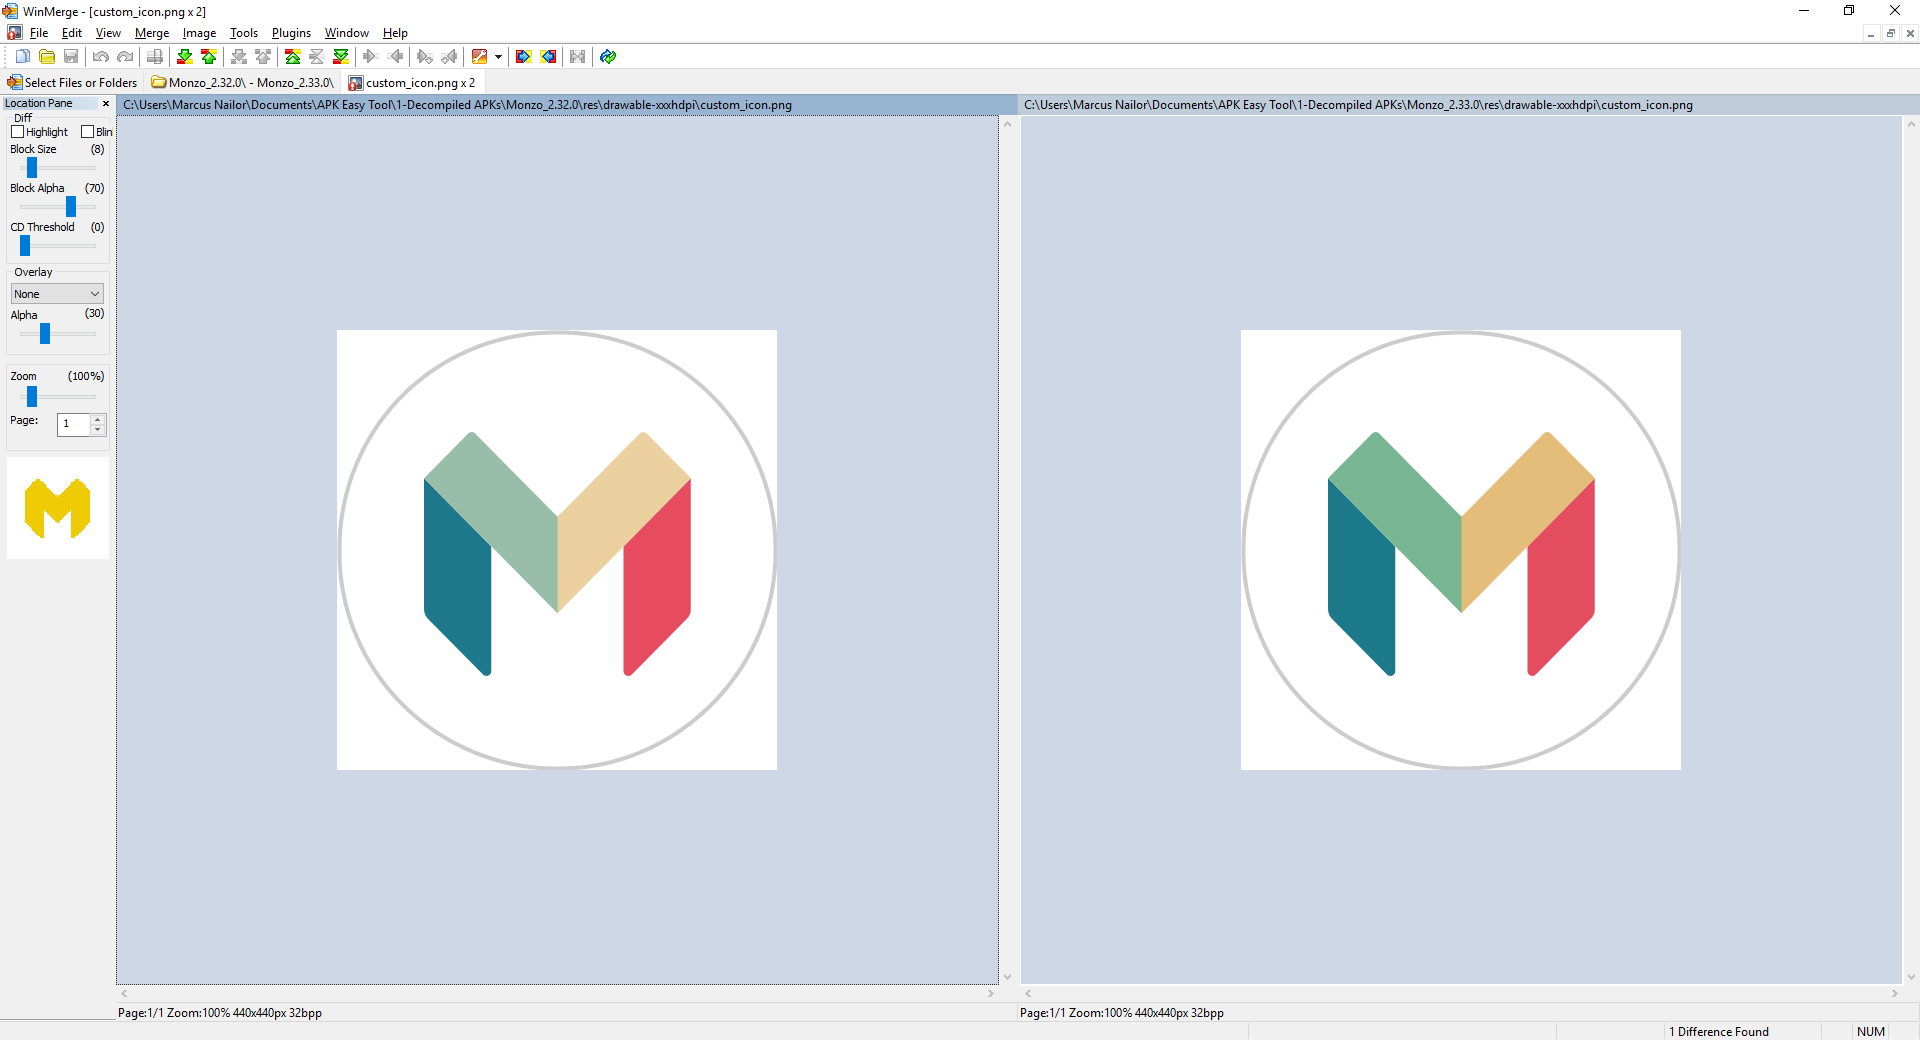
Task: Open the Window menu
Action: pyautogui.click(x=347, y=33)
